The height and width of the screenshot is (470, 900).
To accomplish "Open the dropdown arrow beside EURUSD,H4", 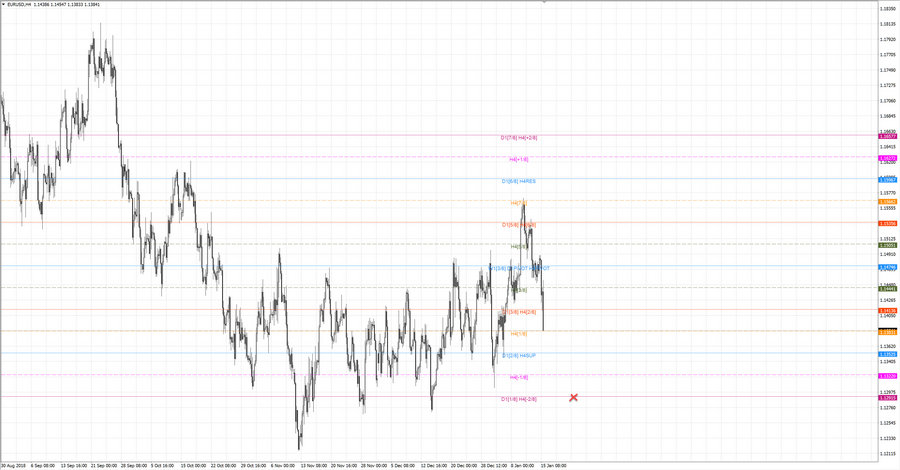I will click(x=3, y=5).
